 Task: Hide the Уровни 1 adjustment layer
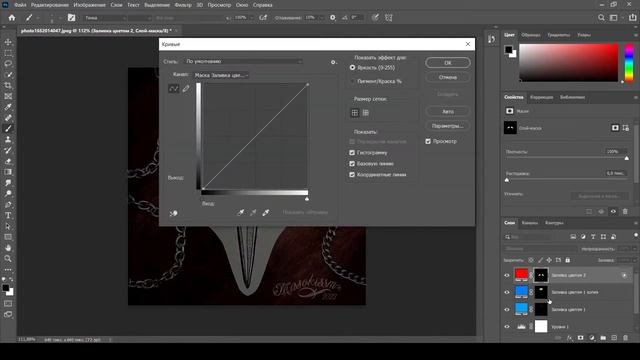(507, 327)
